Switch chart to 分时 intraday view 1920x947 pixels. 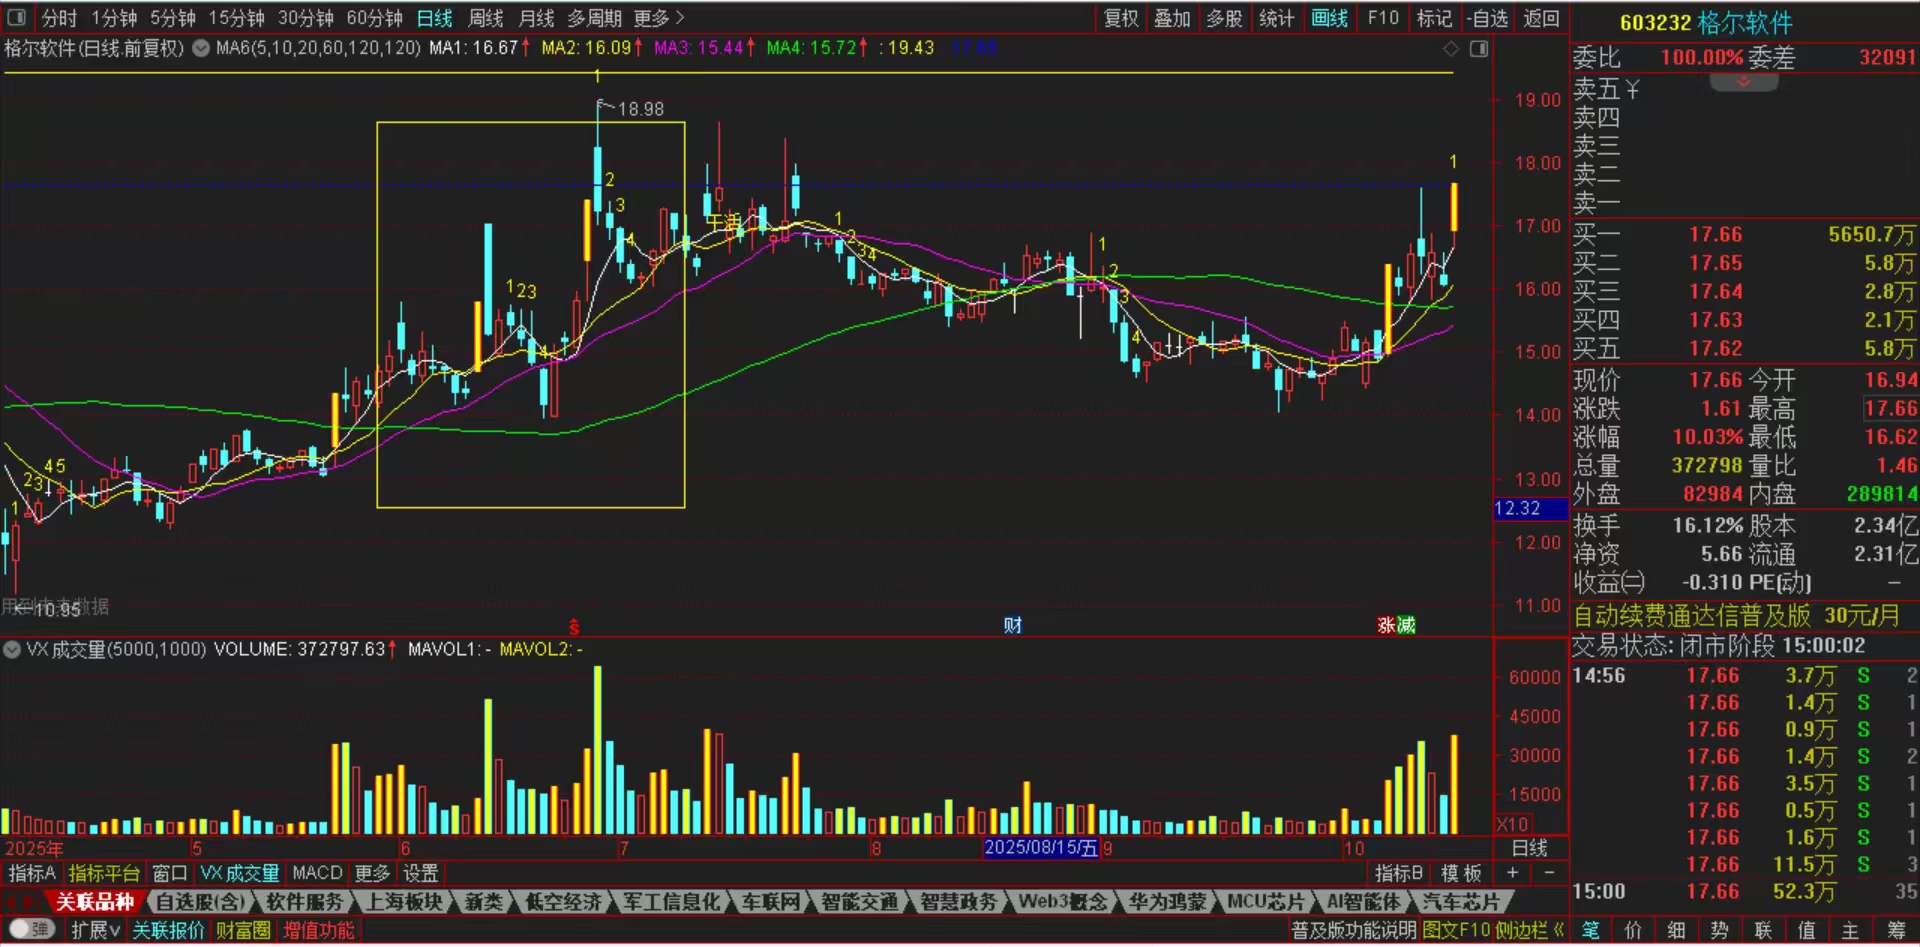59,18
